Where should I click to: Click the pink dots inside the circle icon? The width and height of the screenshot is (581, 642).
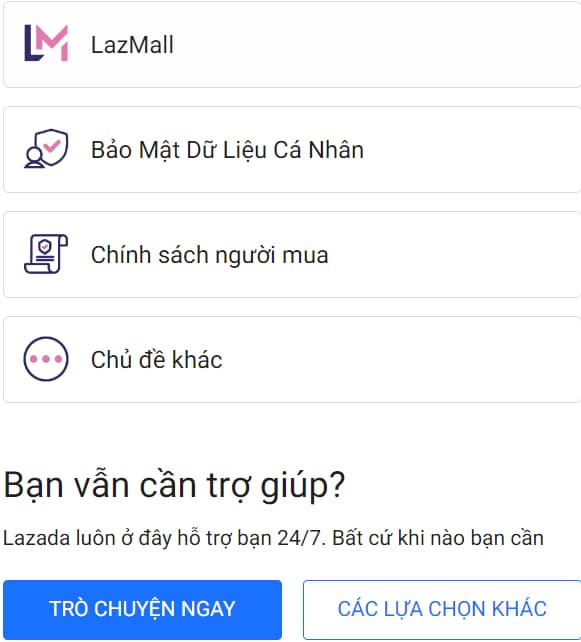click(x=46, y=359)
